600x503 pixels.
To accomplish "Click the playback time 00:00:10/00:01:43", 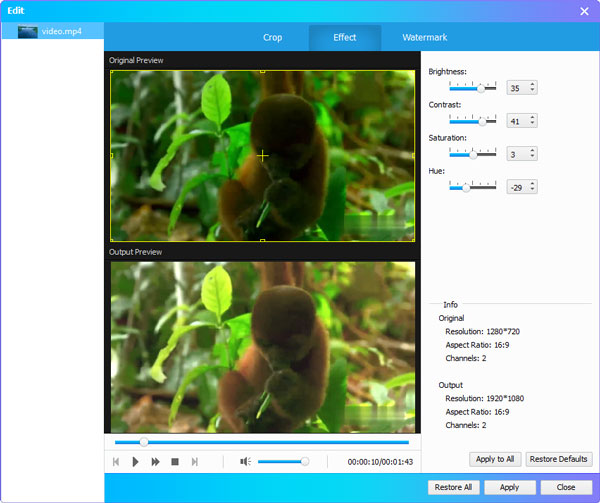I will tap(380, 462).
